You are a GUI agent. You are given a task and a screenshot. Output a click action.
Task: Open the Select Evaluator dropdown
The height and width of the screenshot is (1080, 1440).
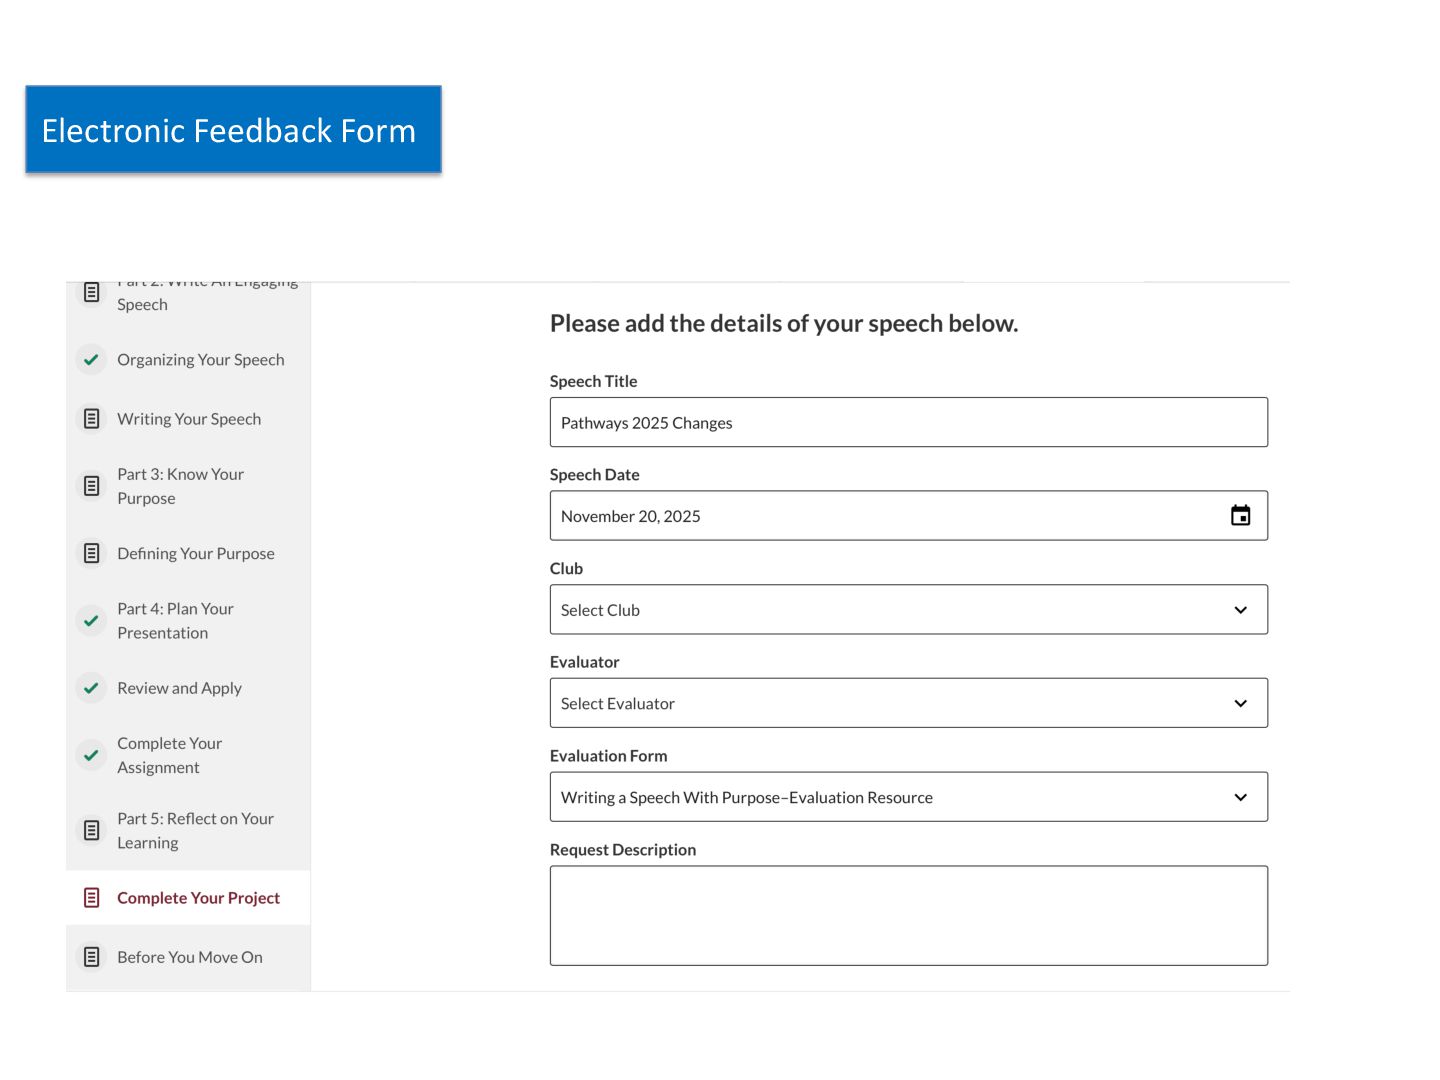(908, 703)
